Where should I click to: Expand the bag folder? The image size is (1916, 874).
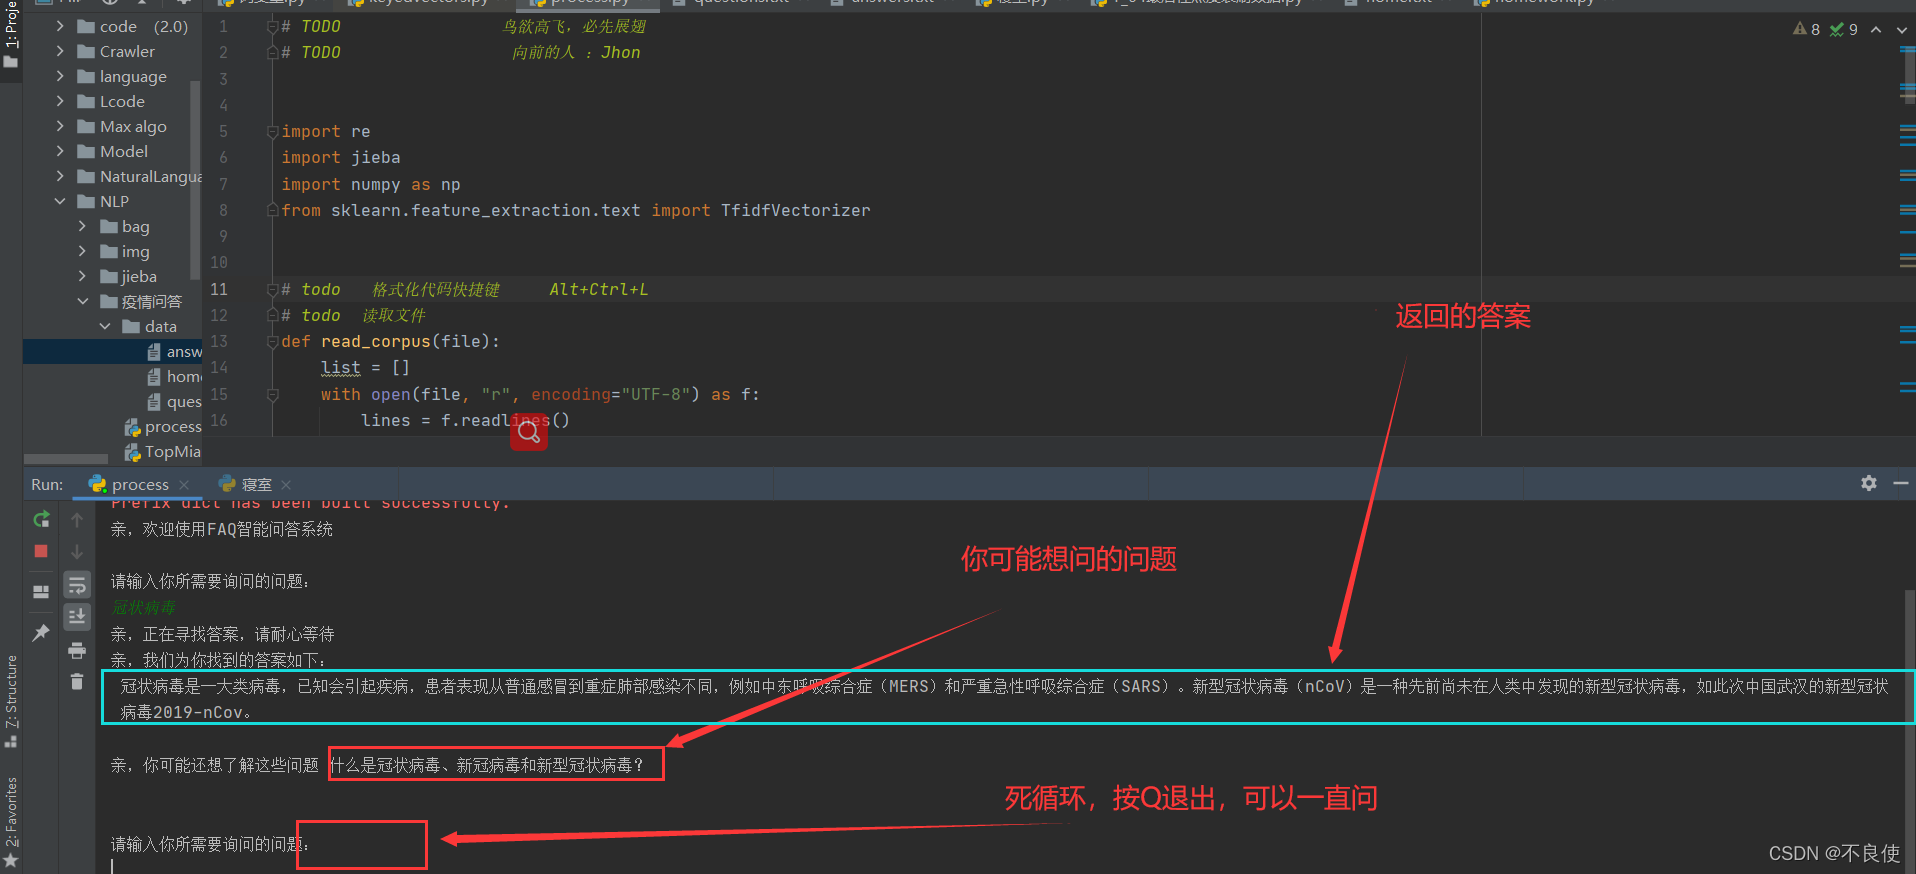click(x=82, y=226)
